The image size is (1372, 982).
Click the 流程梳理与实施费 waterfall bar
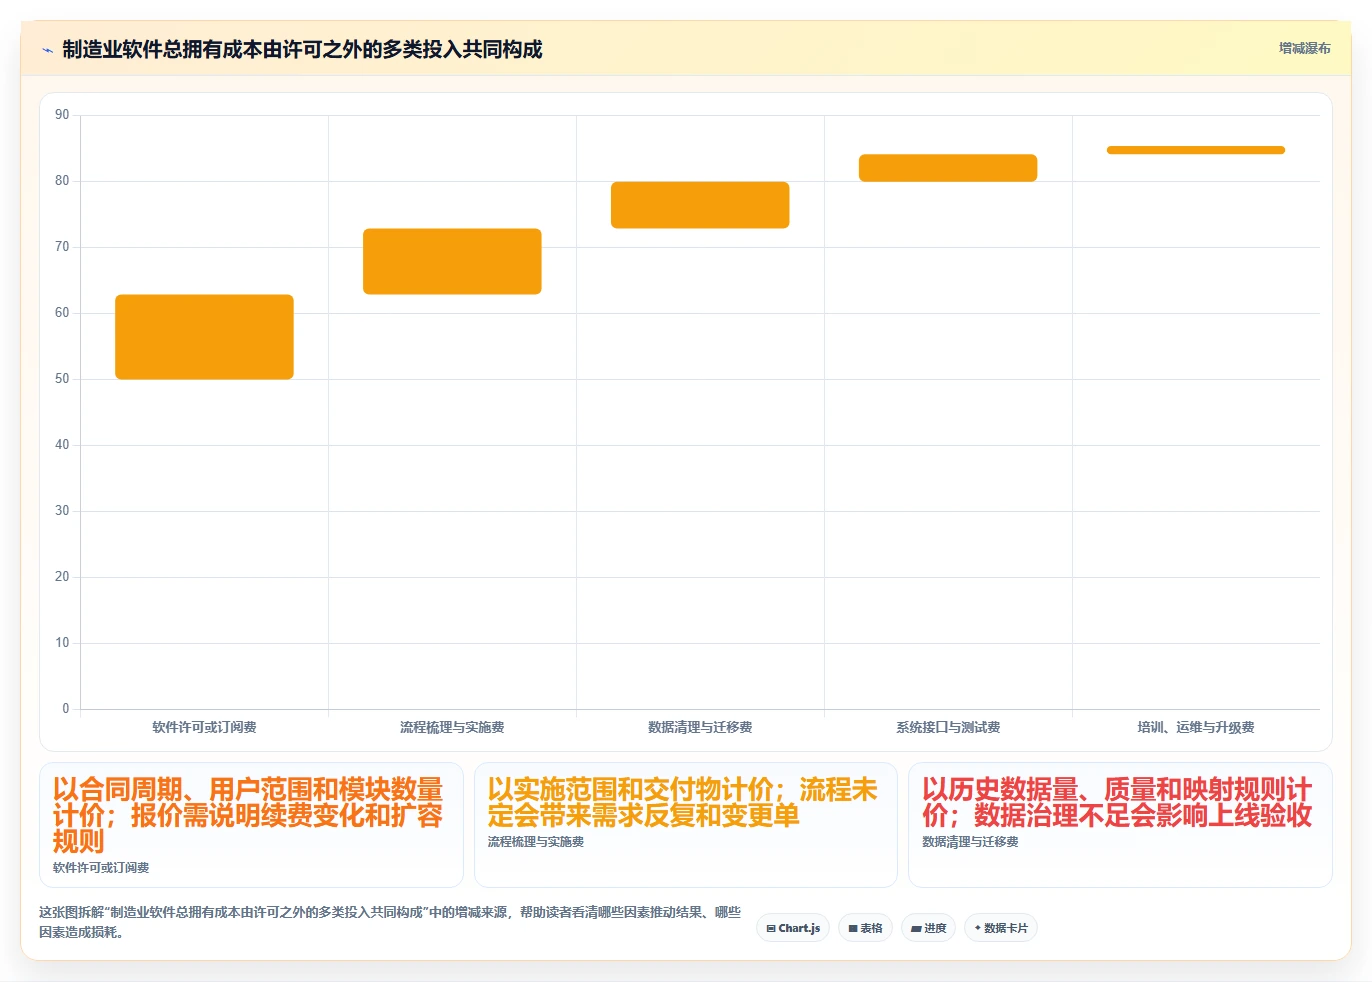point(452,261)
